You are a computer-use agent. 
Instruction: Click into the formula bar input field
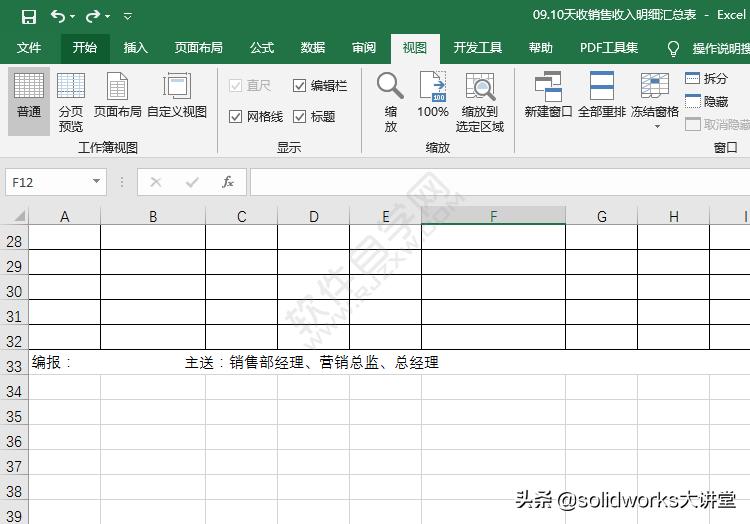click(x=500, y=182)
